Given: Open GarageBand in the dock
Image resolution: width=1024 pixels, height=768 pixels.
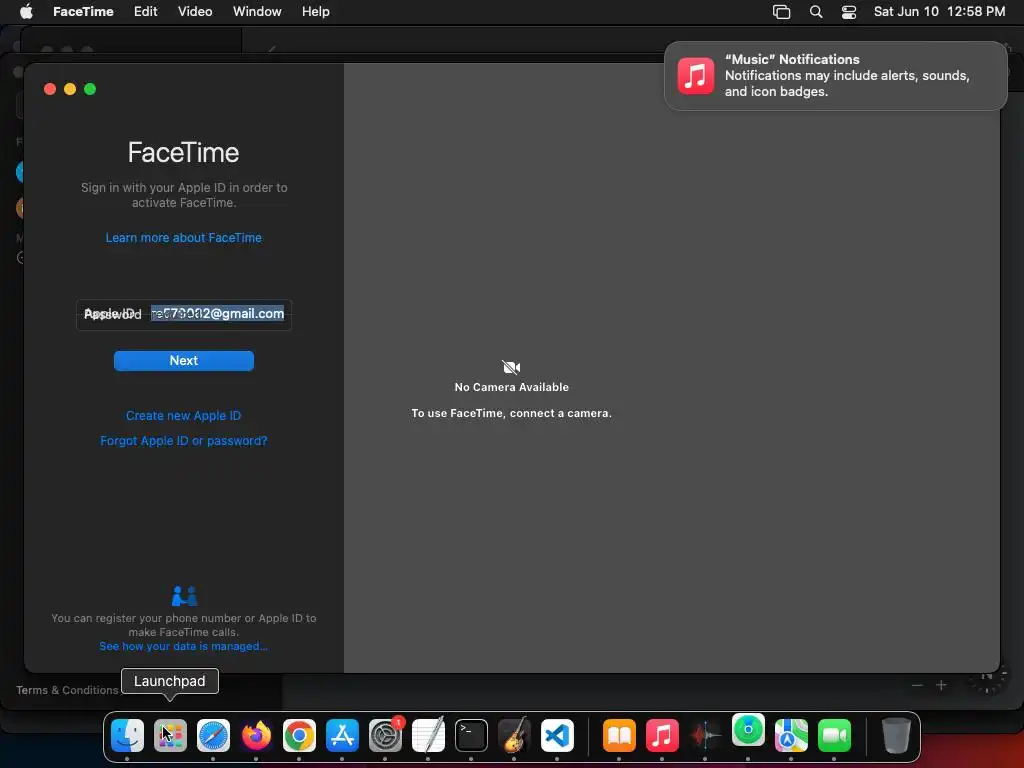Looking at the screenshot, I should (514, 735).
